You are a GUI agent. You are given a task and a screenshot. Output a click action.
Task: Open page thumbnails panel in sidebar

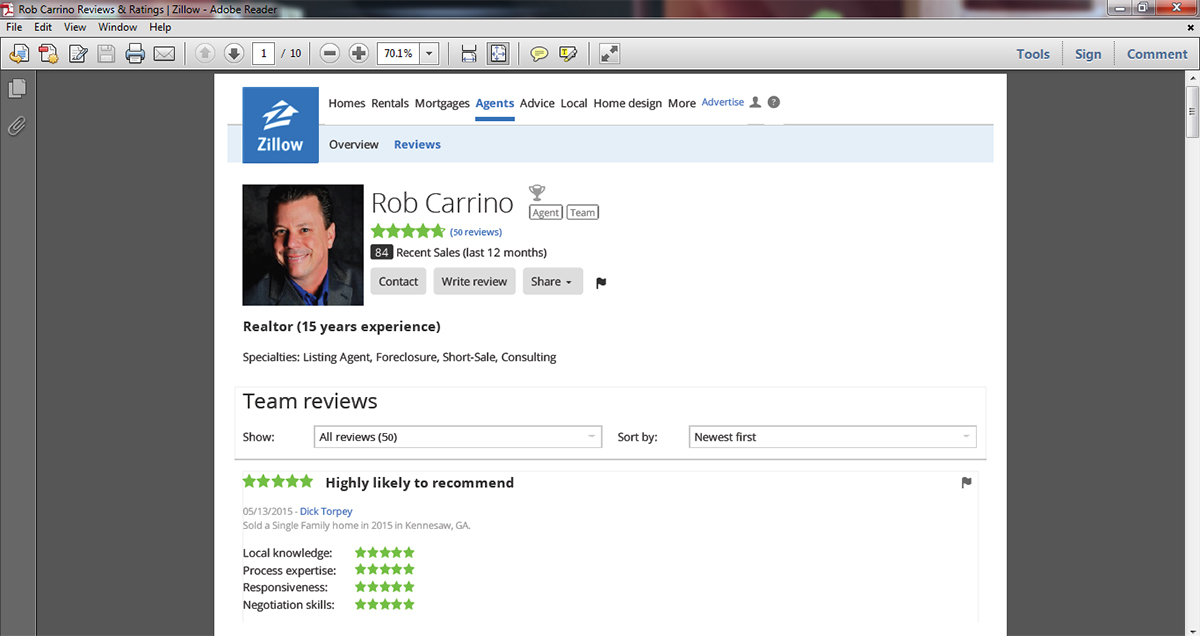click(17, 89)
